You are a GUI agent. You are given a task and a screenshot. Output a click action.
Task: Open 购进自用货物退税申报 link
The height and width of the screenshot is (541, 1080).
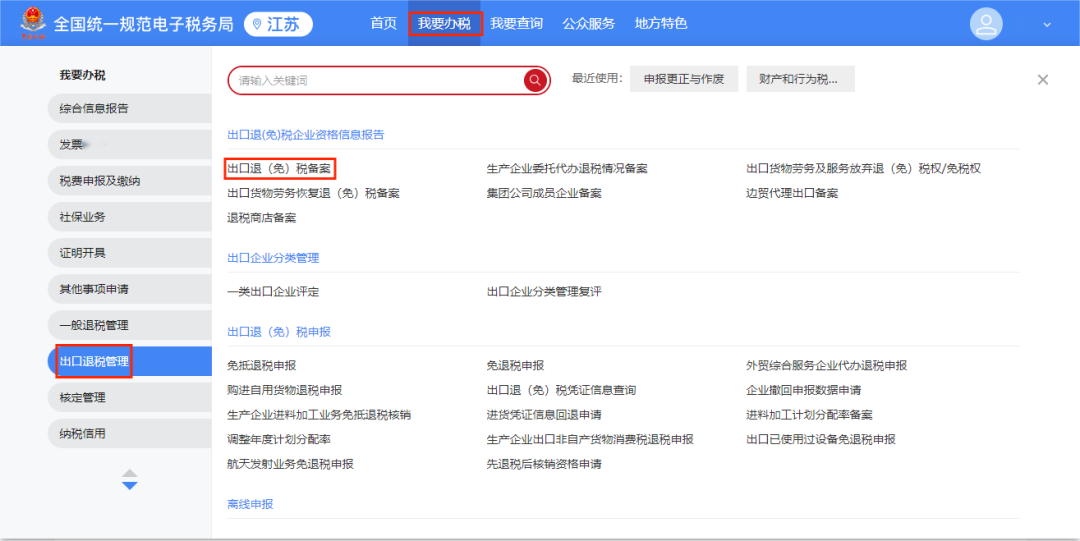pyautogui.click(x=284, y=391)
